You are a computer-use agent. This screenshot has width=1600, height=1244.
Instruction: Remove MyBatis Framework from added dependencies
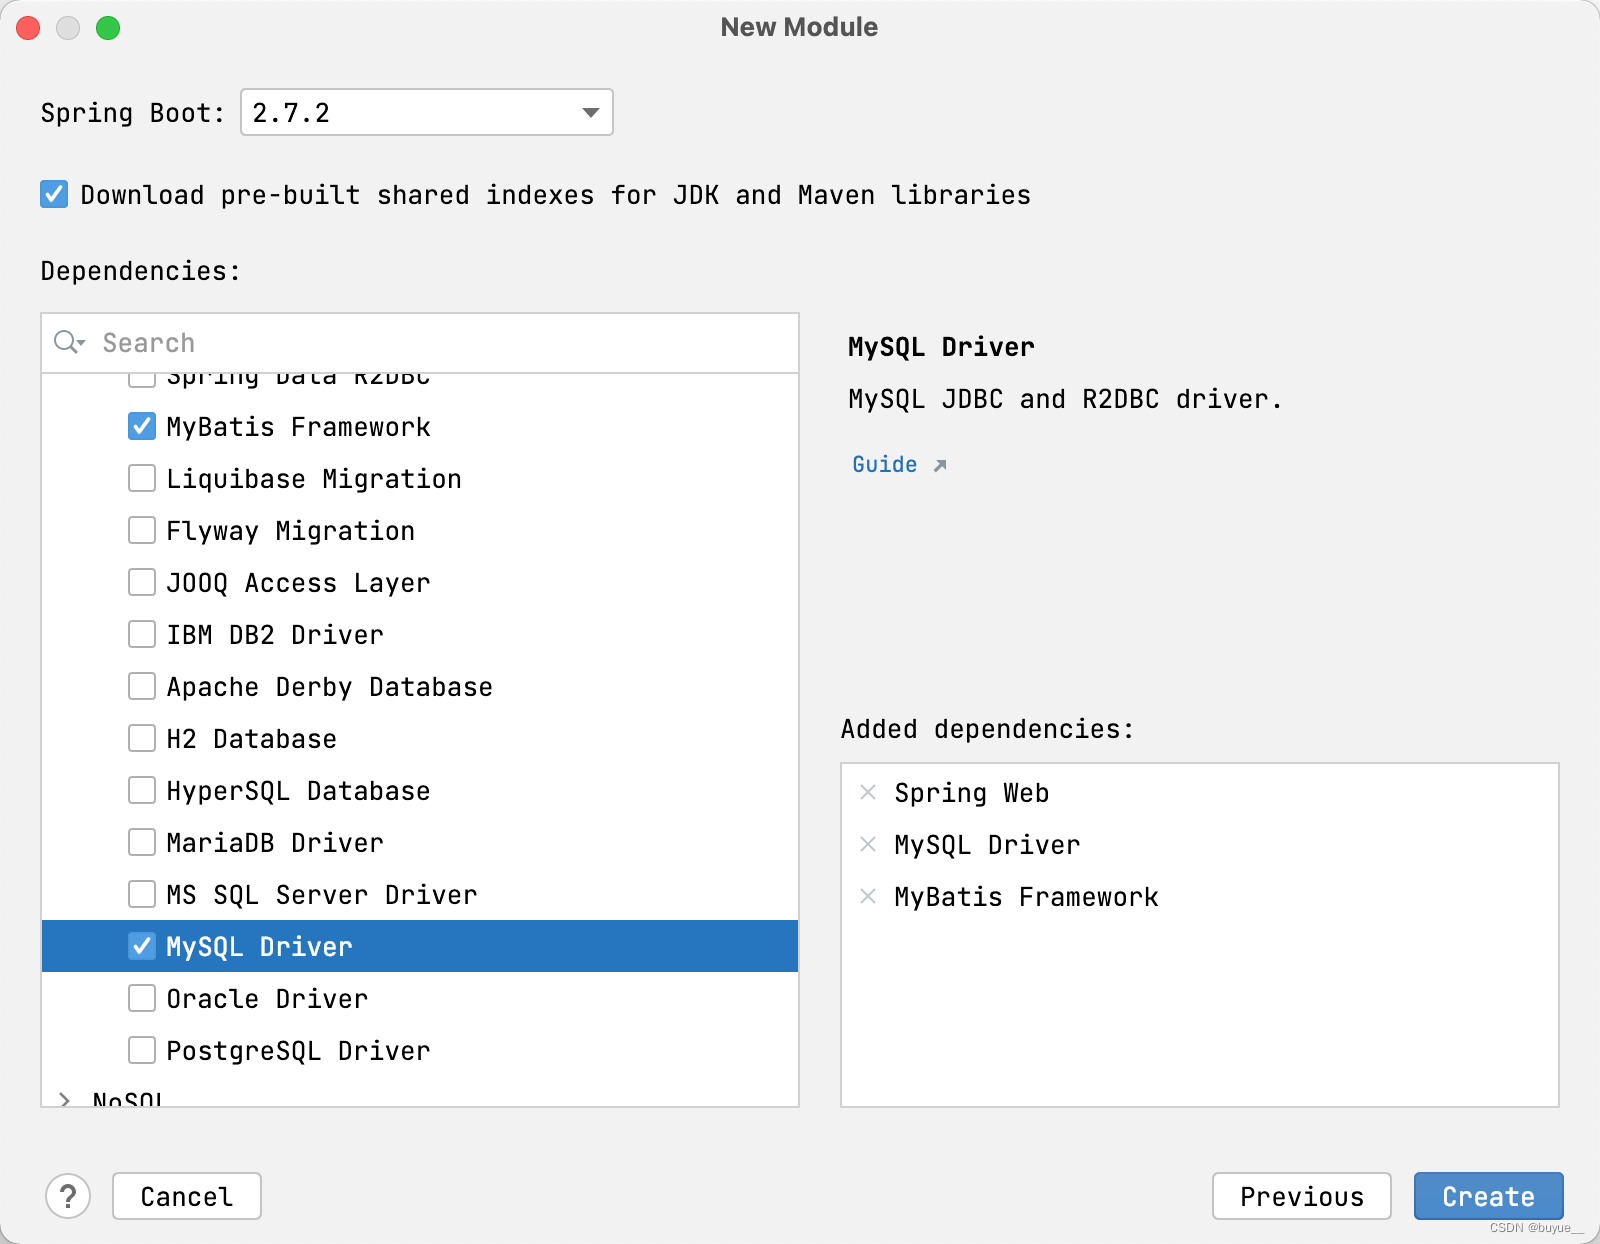[866, 897]
